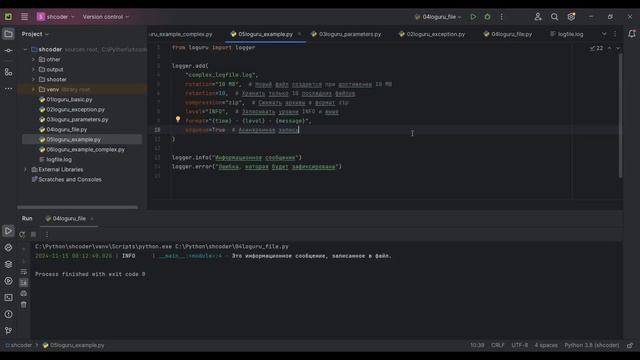This screenshot has width=640, height=360.
Task: Open the Python Console tool window
Action: pos(8,248)
